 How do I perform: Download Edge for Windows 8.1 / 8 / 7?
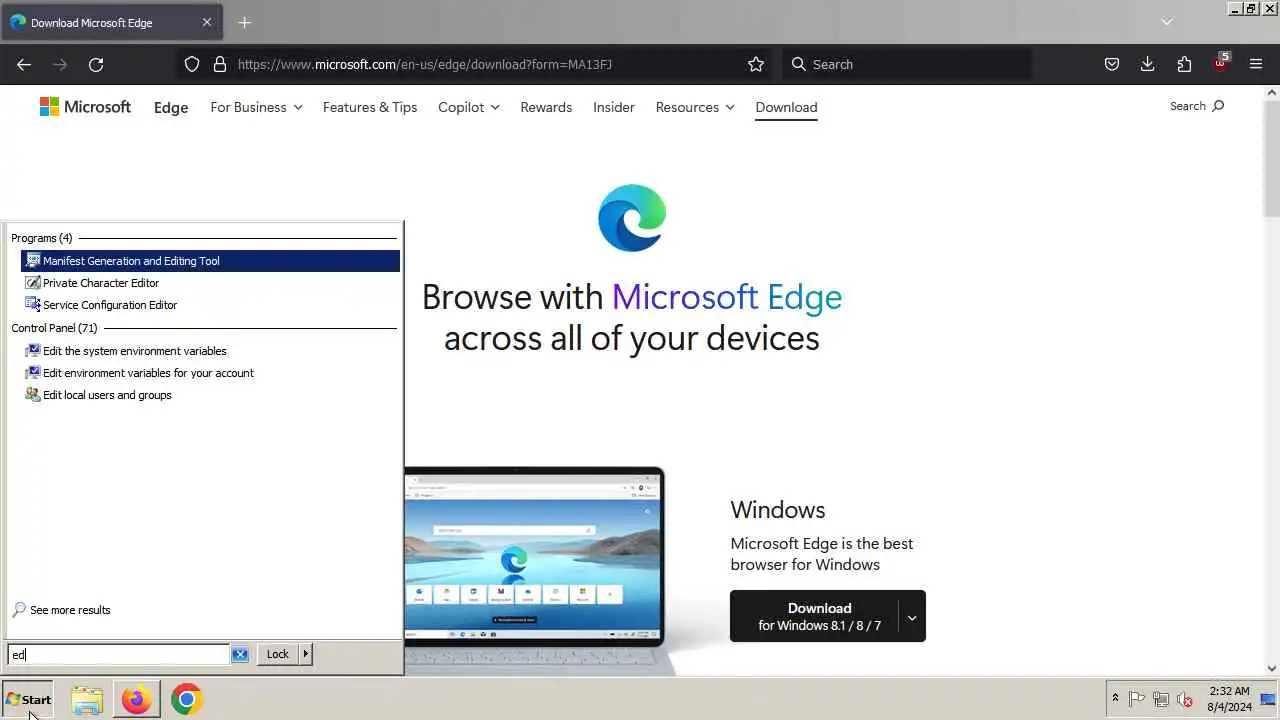point(814,616)
